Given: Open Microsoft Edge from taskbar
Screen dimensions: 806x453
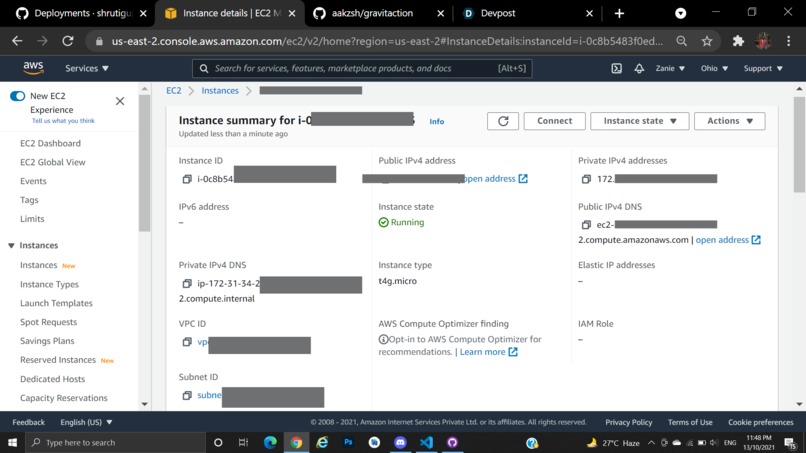Looking at the screenshot, I should 270,442.
